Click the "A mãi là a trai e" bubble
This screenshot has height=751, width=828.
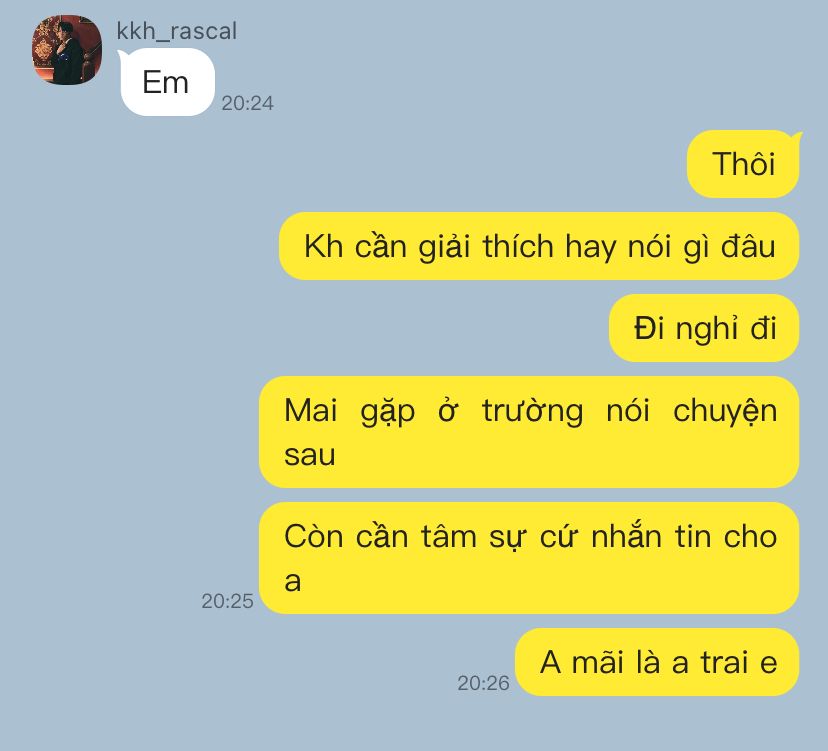(657, 662)
